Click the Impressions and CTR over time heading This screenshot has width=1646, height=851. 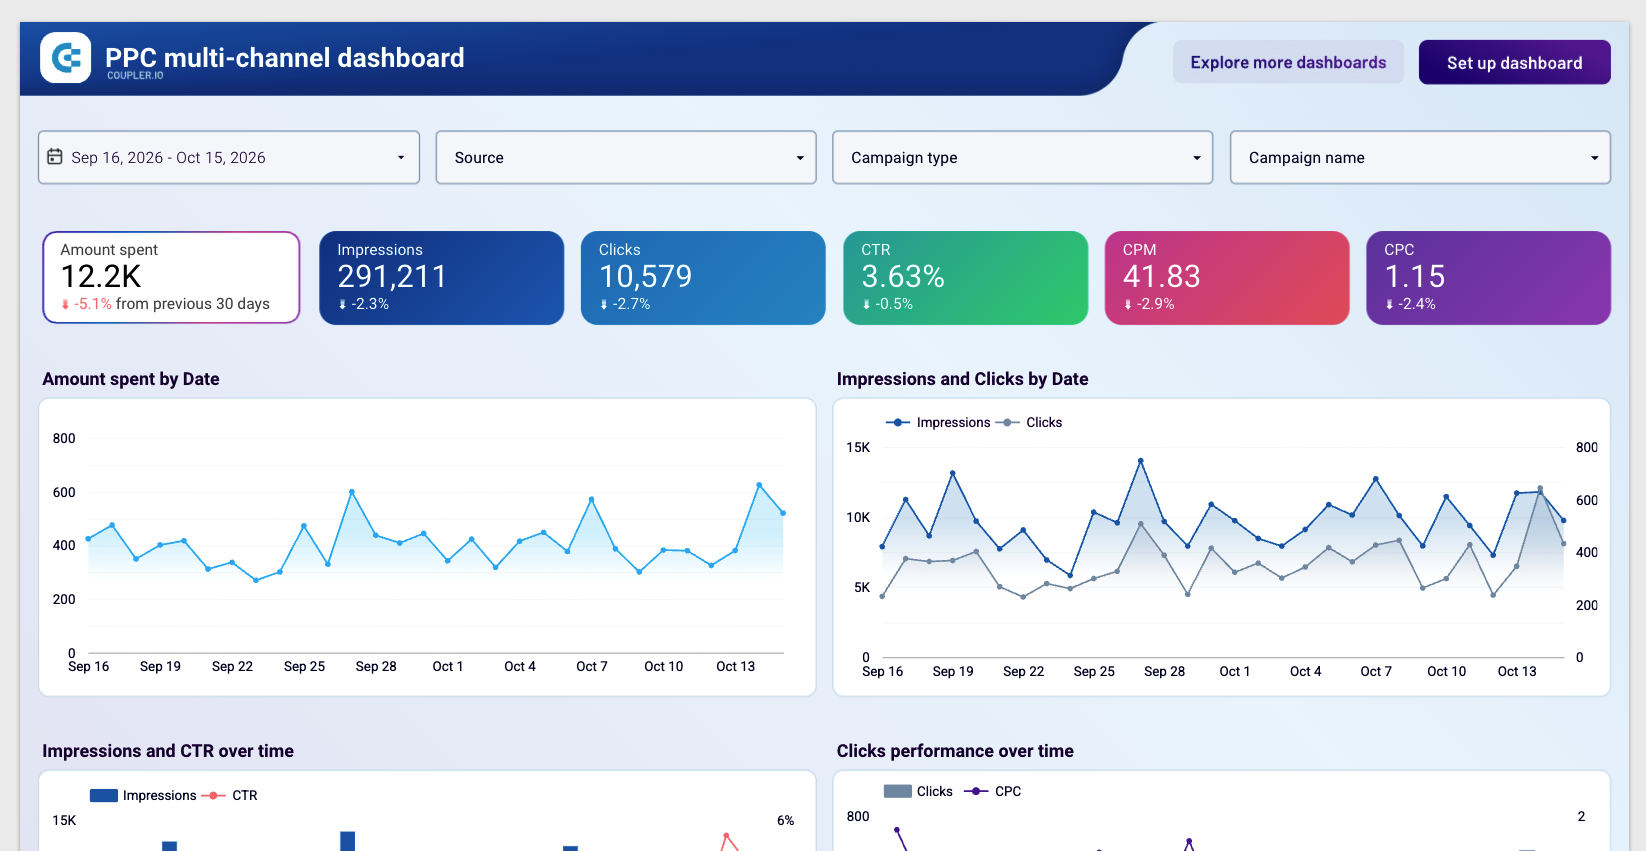[168, 751]
